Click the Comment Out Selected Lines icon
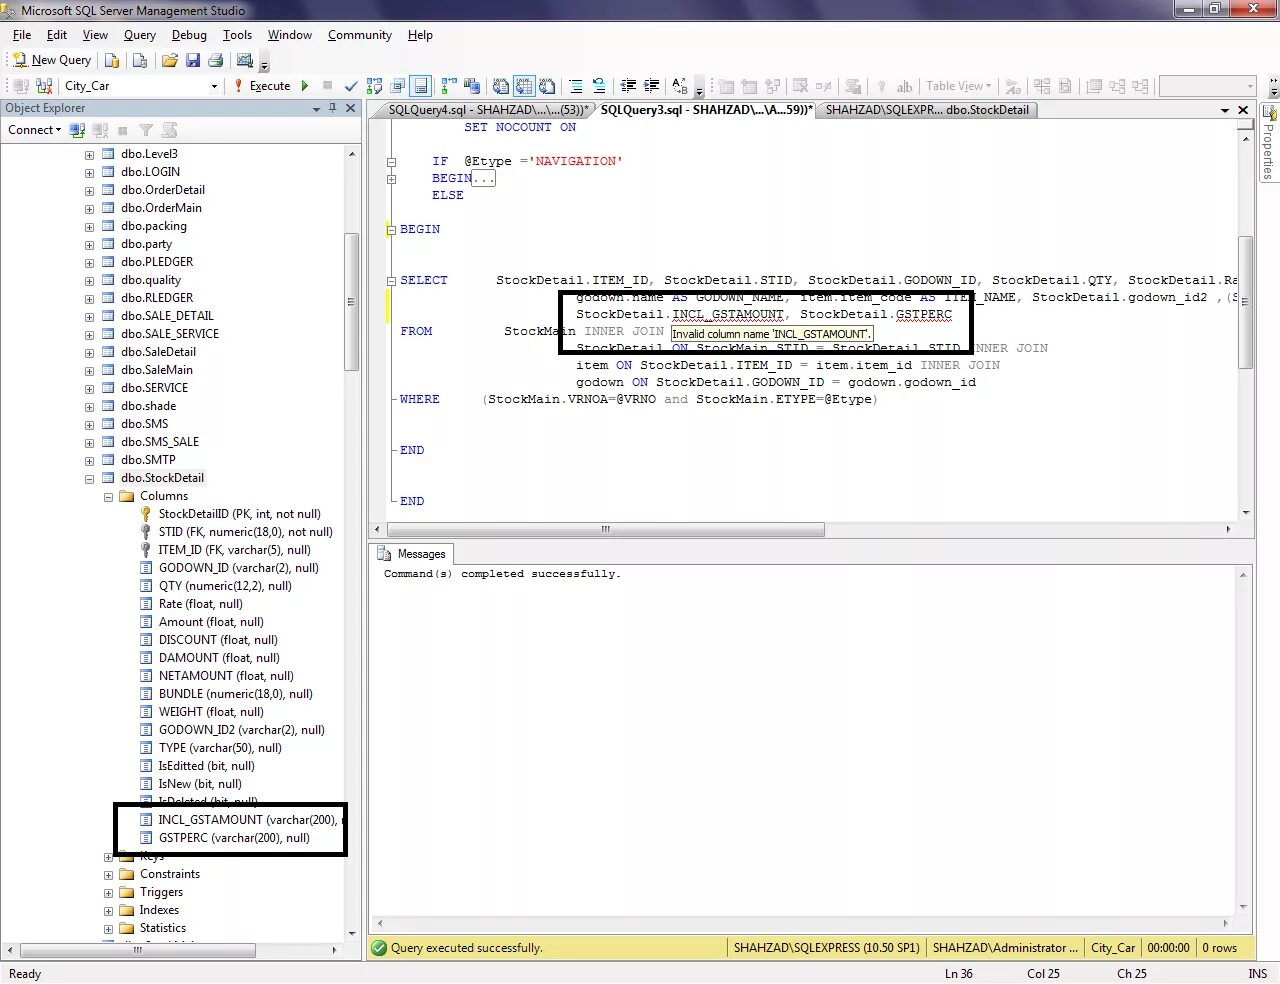The height and width of the screenshot is (984, 1280). click(x=576, y=86)
